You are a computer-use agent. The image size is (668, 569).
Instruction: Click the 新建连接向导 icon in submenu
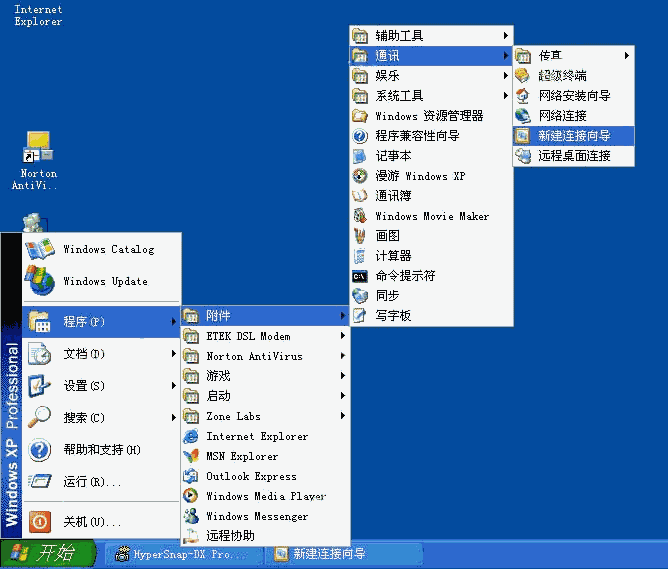[x=522, y=135]
